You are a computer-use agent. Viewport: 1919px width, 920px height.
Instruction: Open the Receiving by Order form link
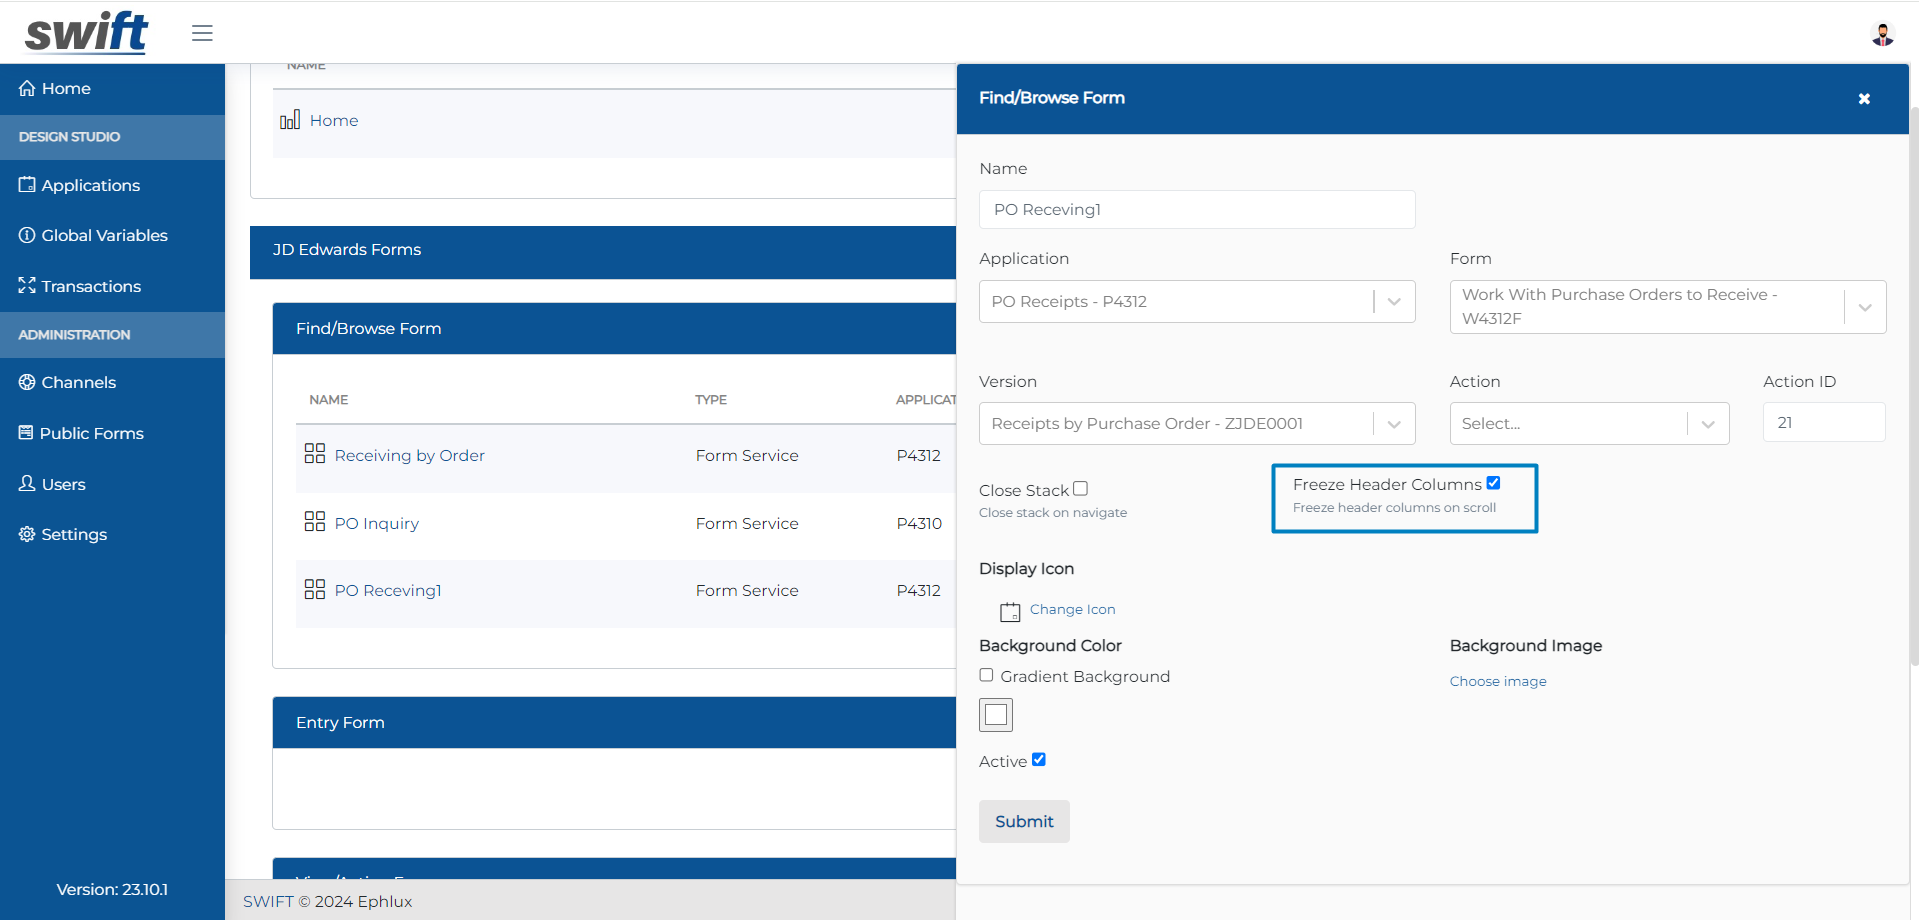pos(409,456)
